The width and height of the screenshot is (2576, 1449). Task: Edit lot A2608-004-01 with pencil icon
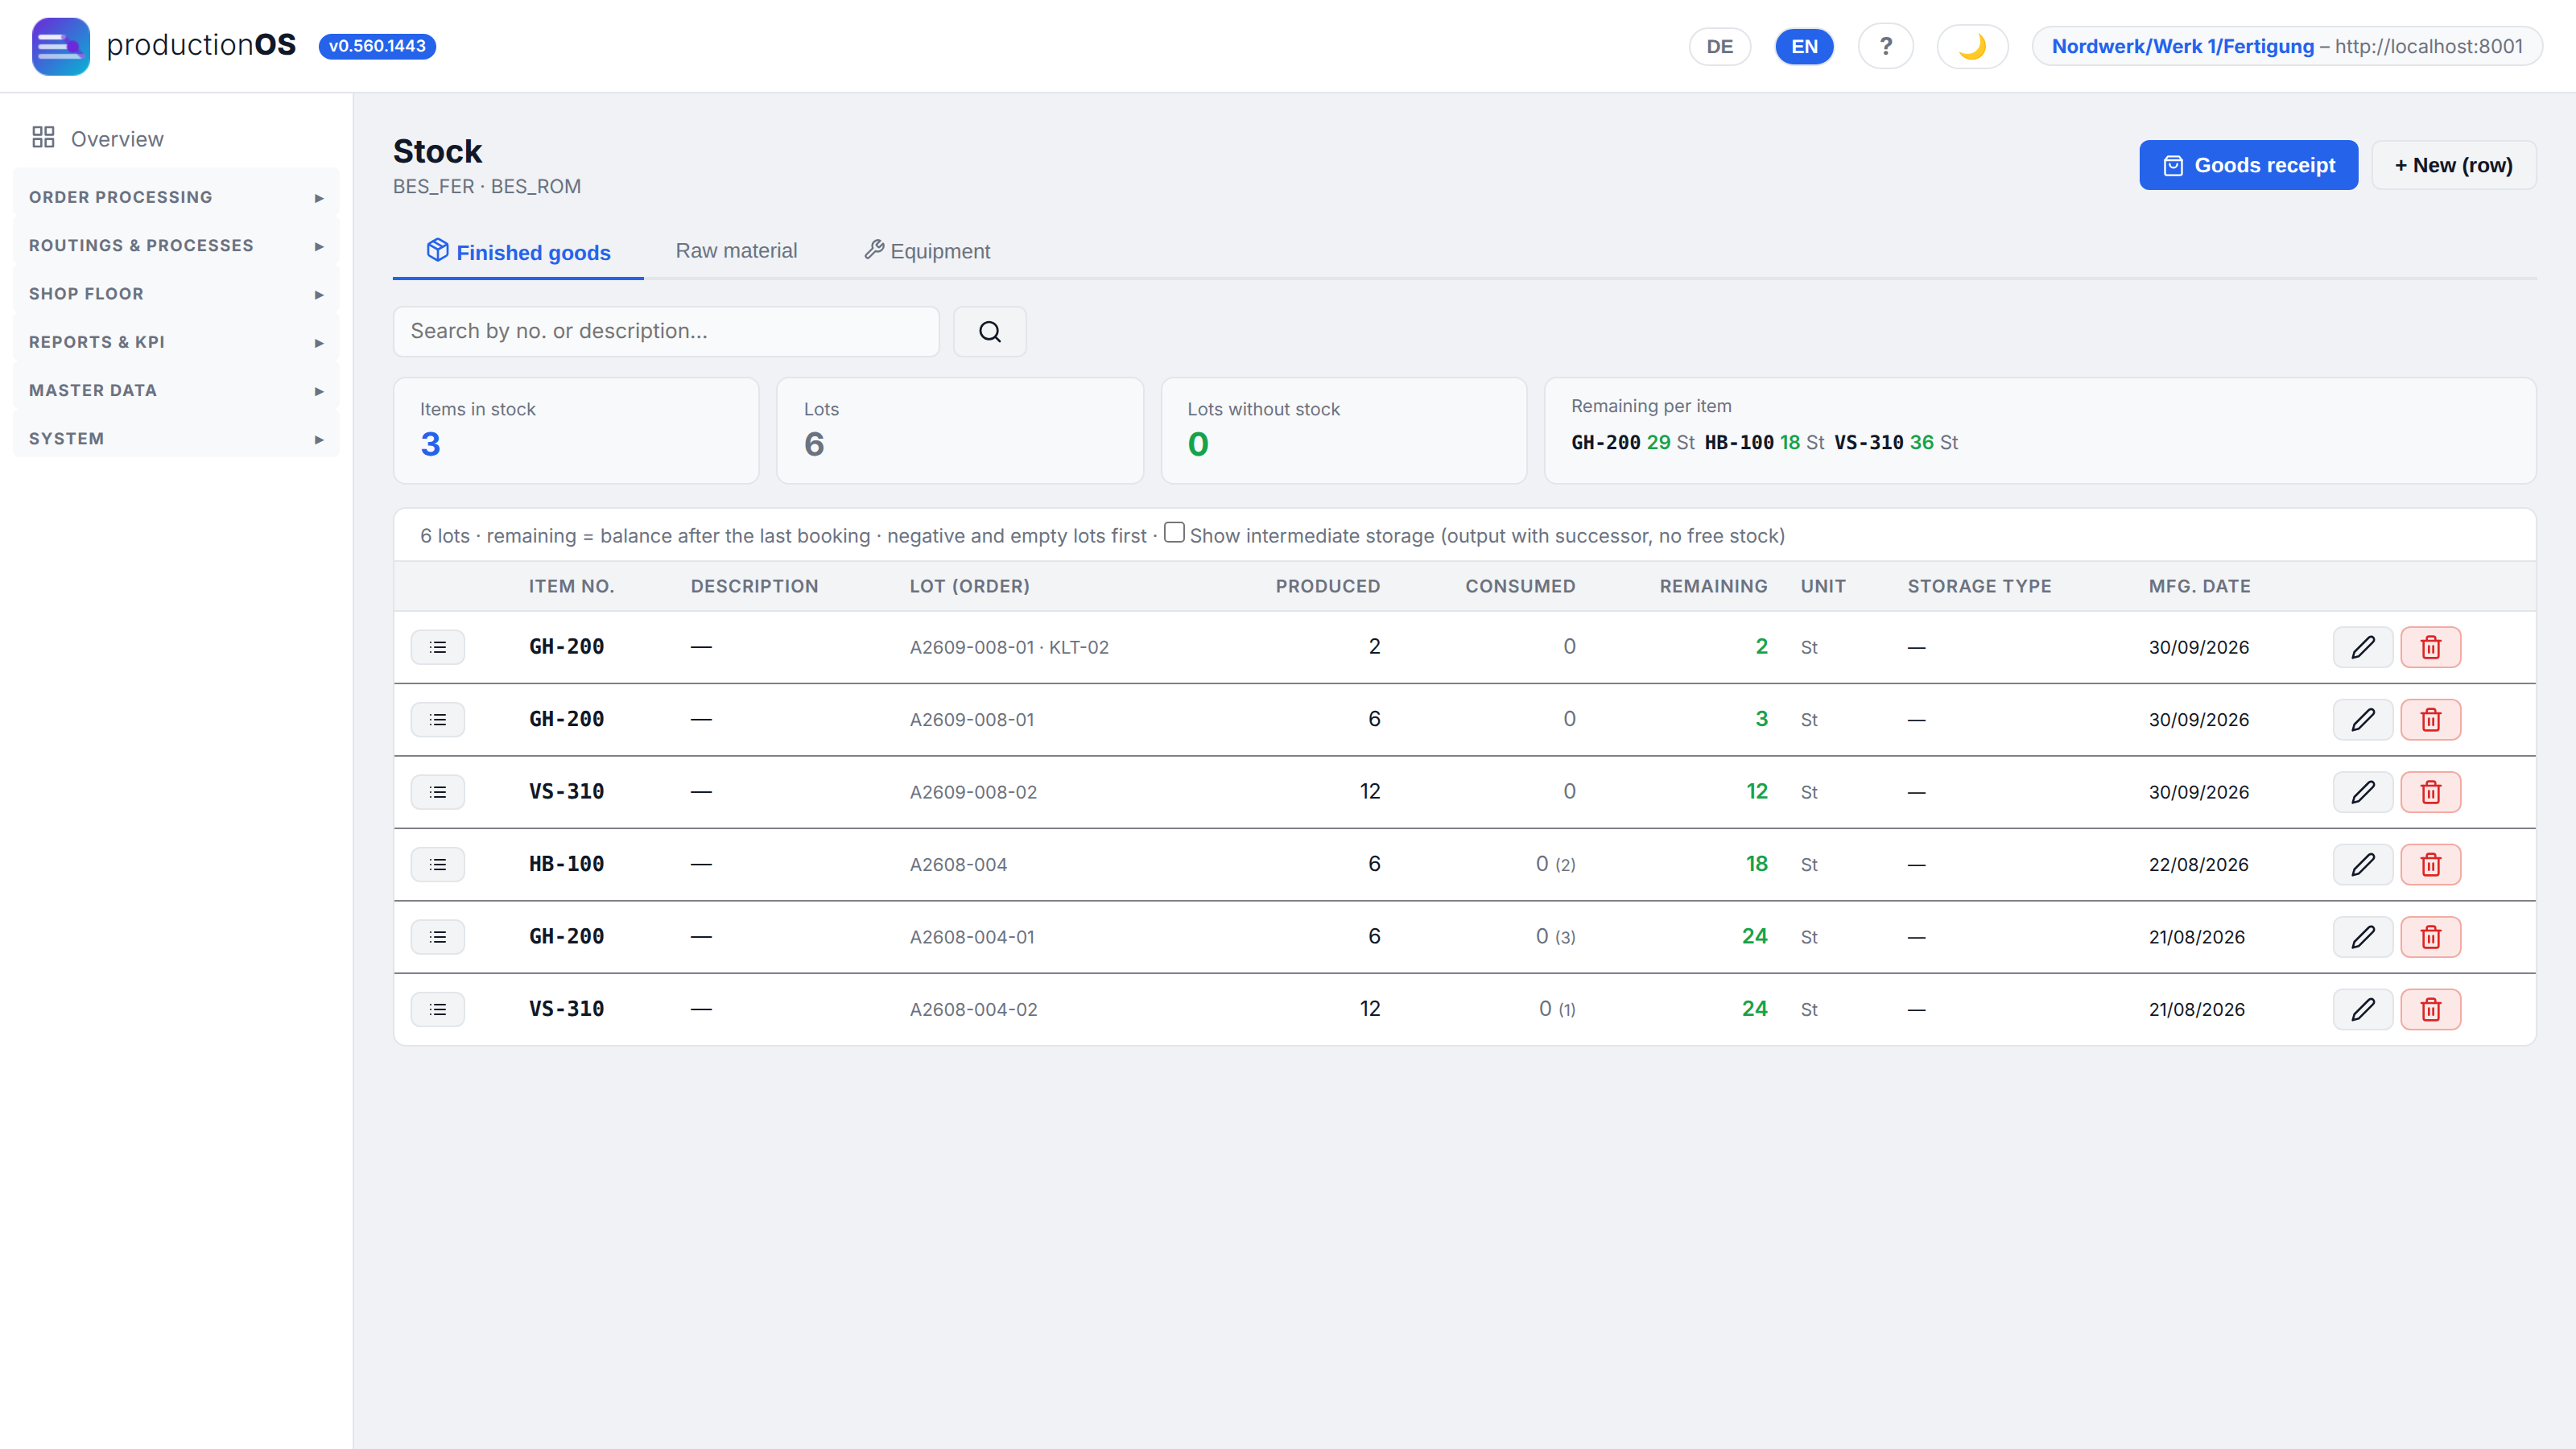pos(2362,937)
